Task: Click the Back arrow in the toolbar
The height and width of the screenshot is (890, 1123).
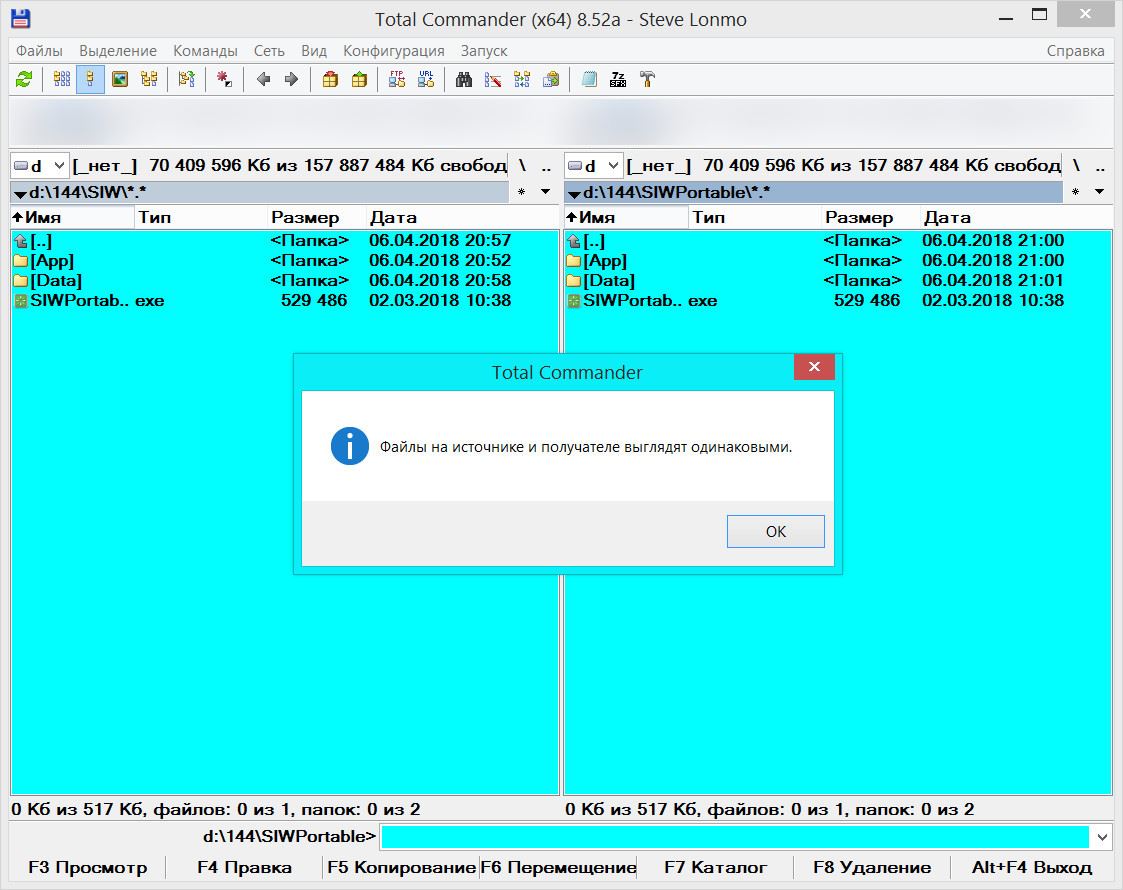Action: click(263, 79)
